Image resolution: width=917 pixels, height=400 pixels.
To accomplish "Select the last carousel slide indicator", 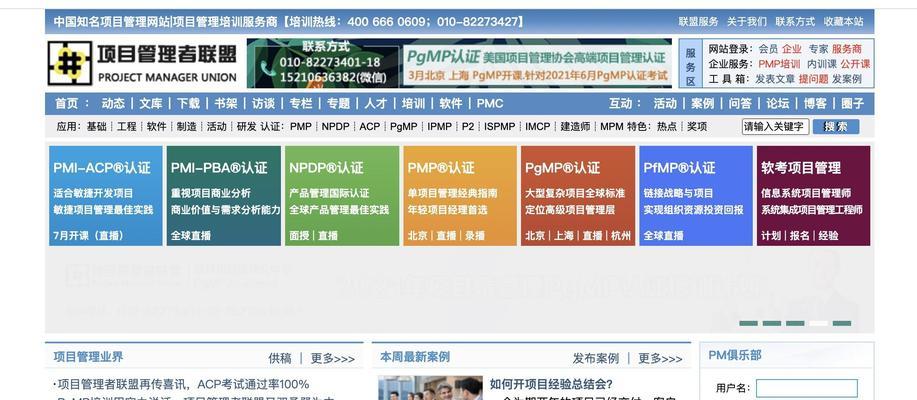I will [x=842, y=323].
